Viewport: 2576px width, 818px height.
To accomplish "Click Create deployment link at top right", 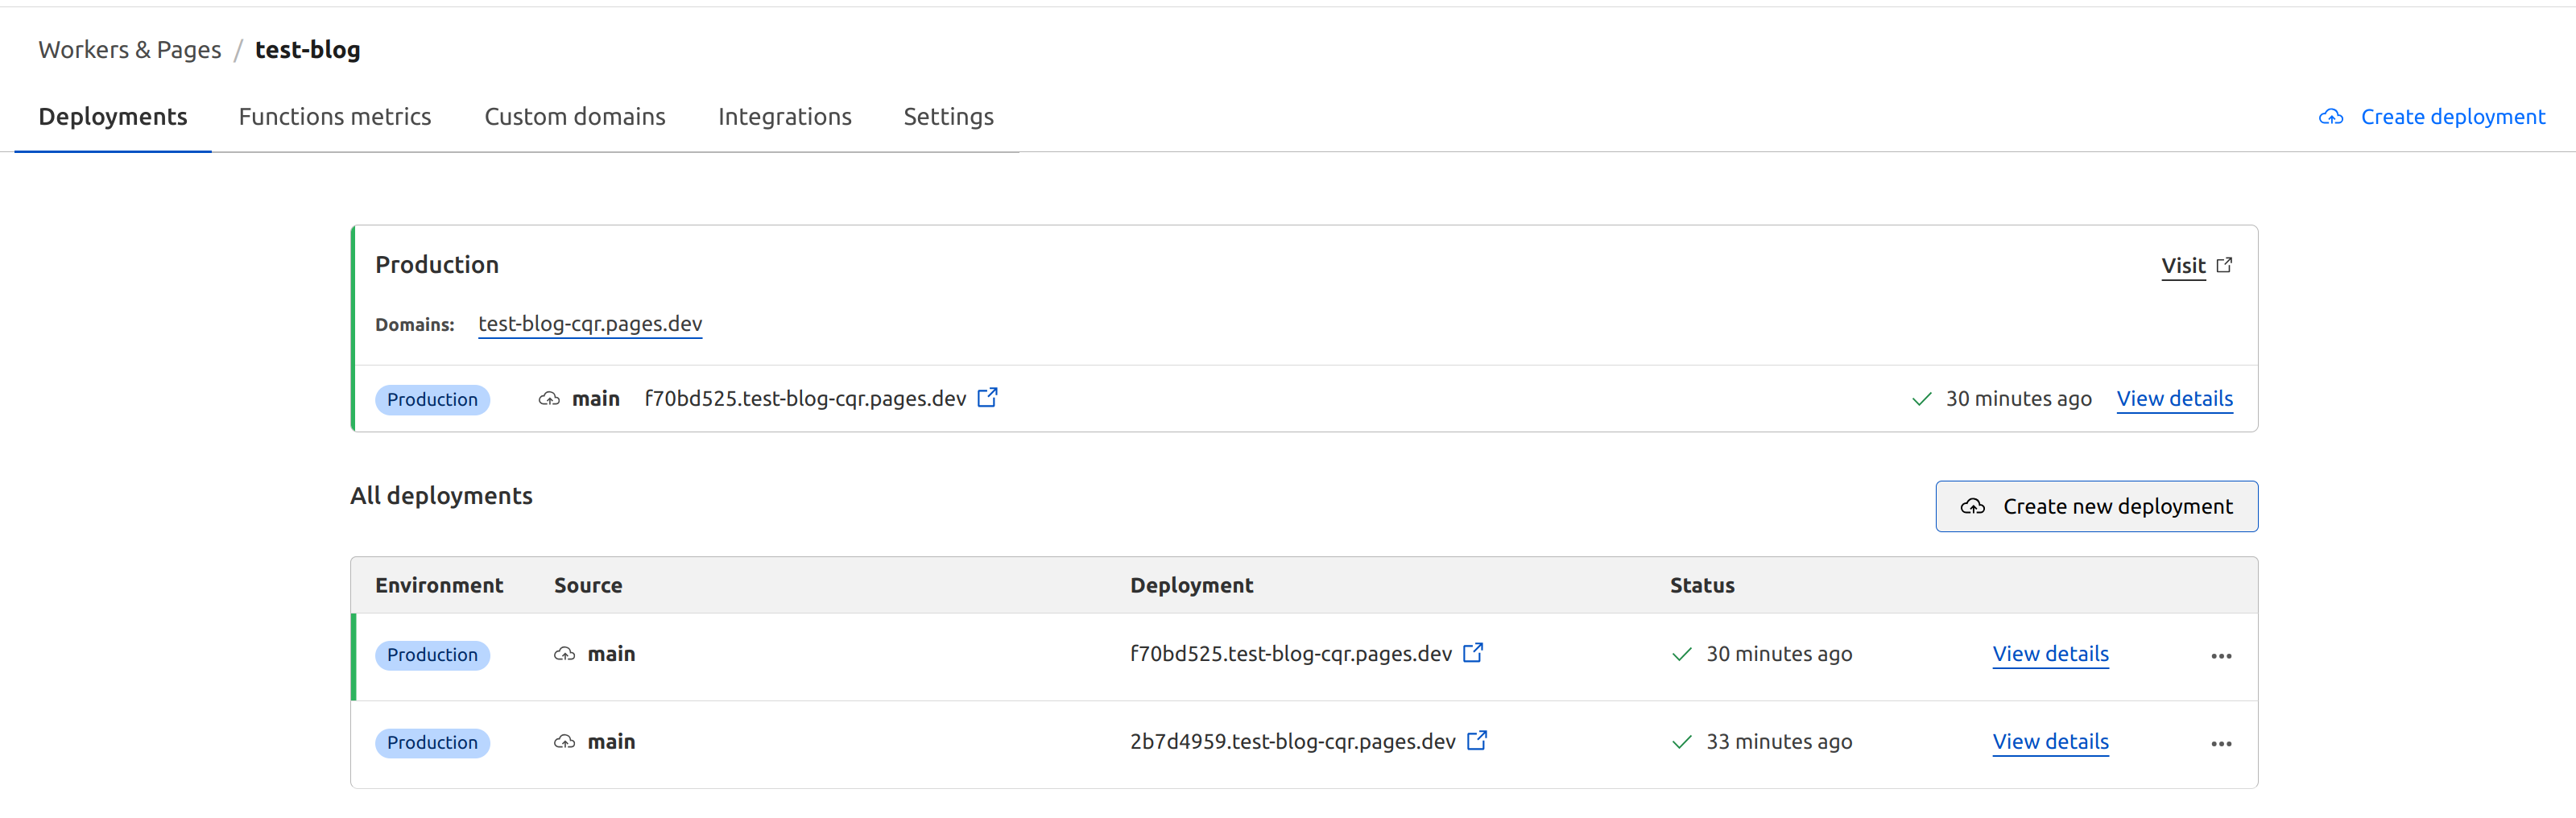I will point(2452,117).
